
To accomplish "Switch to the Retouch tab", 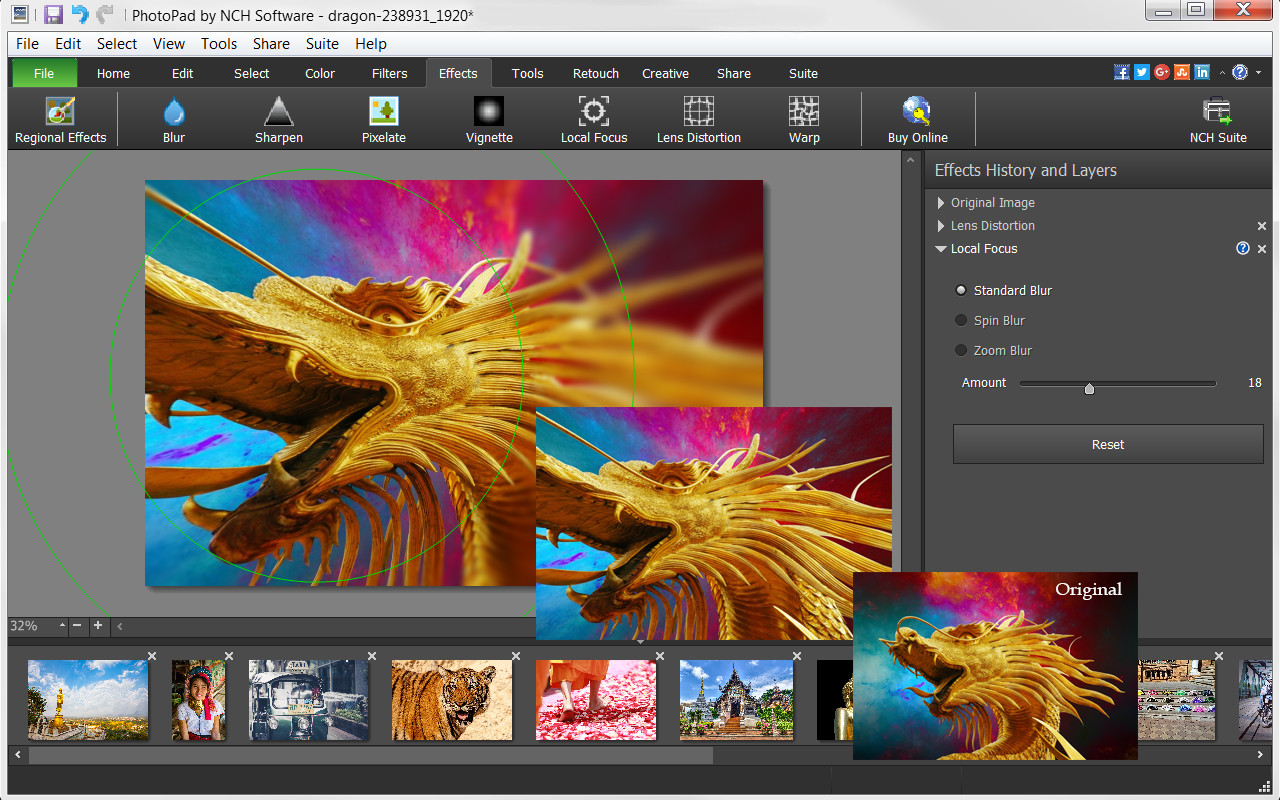I will (595, 73).
